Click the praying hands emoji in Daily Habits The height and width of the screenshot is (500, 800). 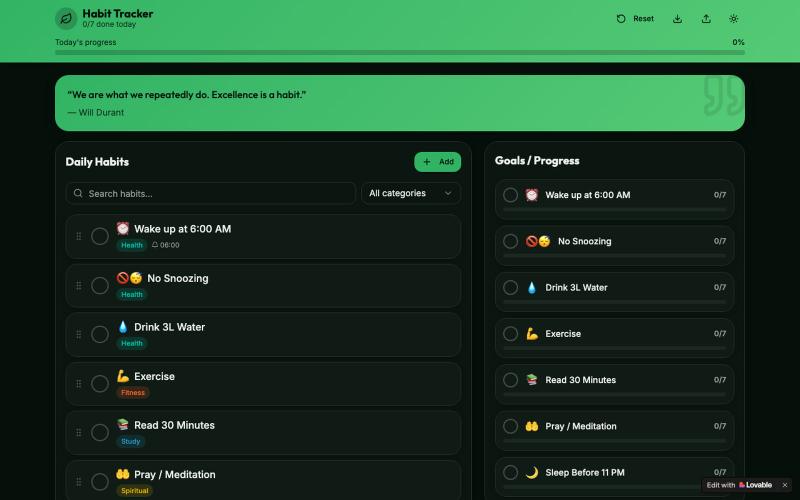122,474
